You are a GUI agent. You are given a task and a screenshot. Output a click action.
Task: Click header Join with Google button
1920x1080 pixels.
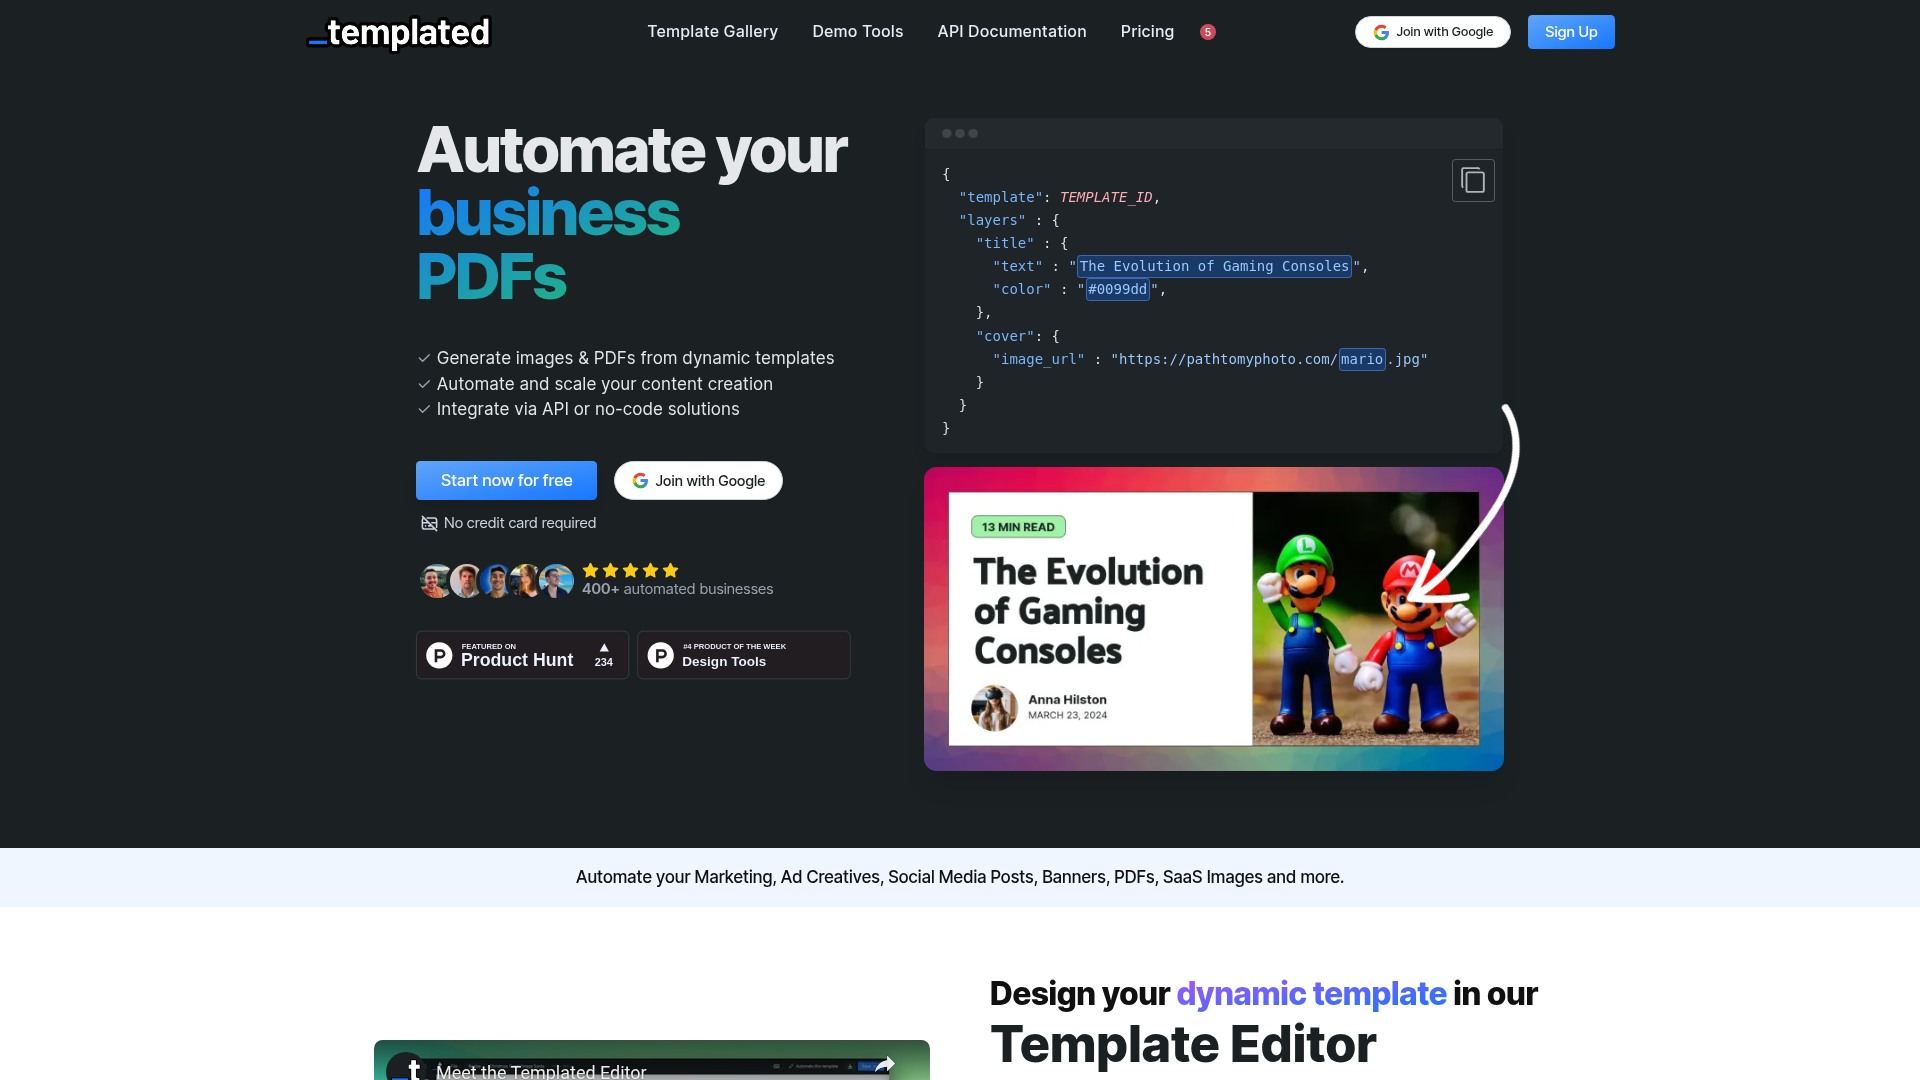click(x=1432, y=32)
